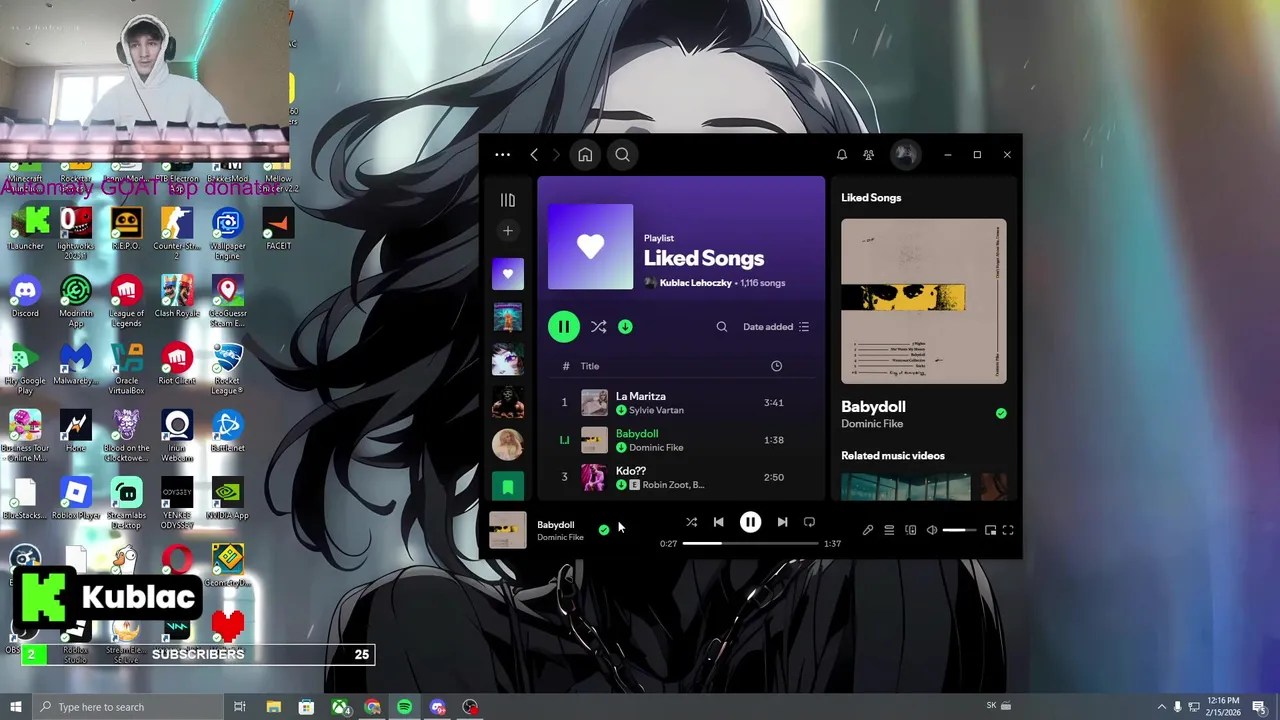Open the playback queue icon
Viewport: 1280px width, 720px height.
click(x=889, y=530)
